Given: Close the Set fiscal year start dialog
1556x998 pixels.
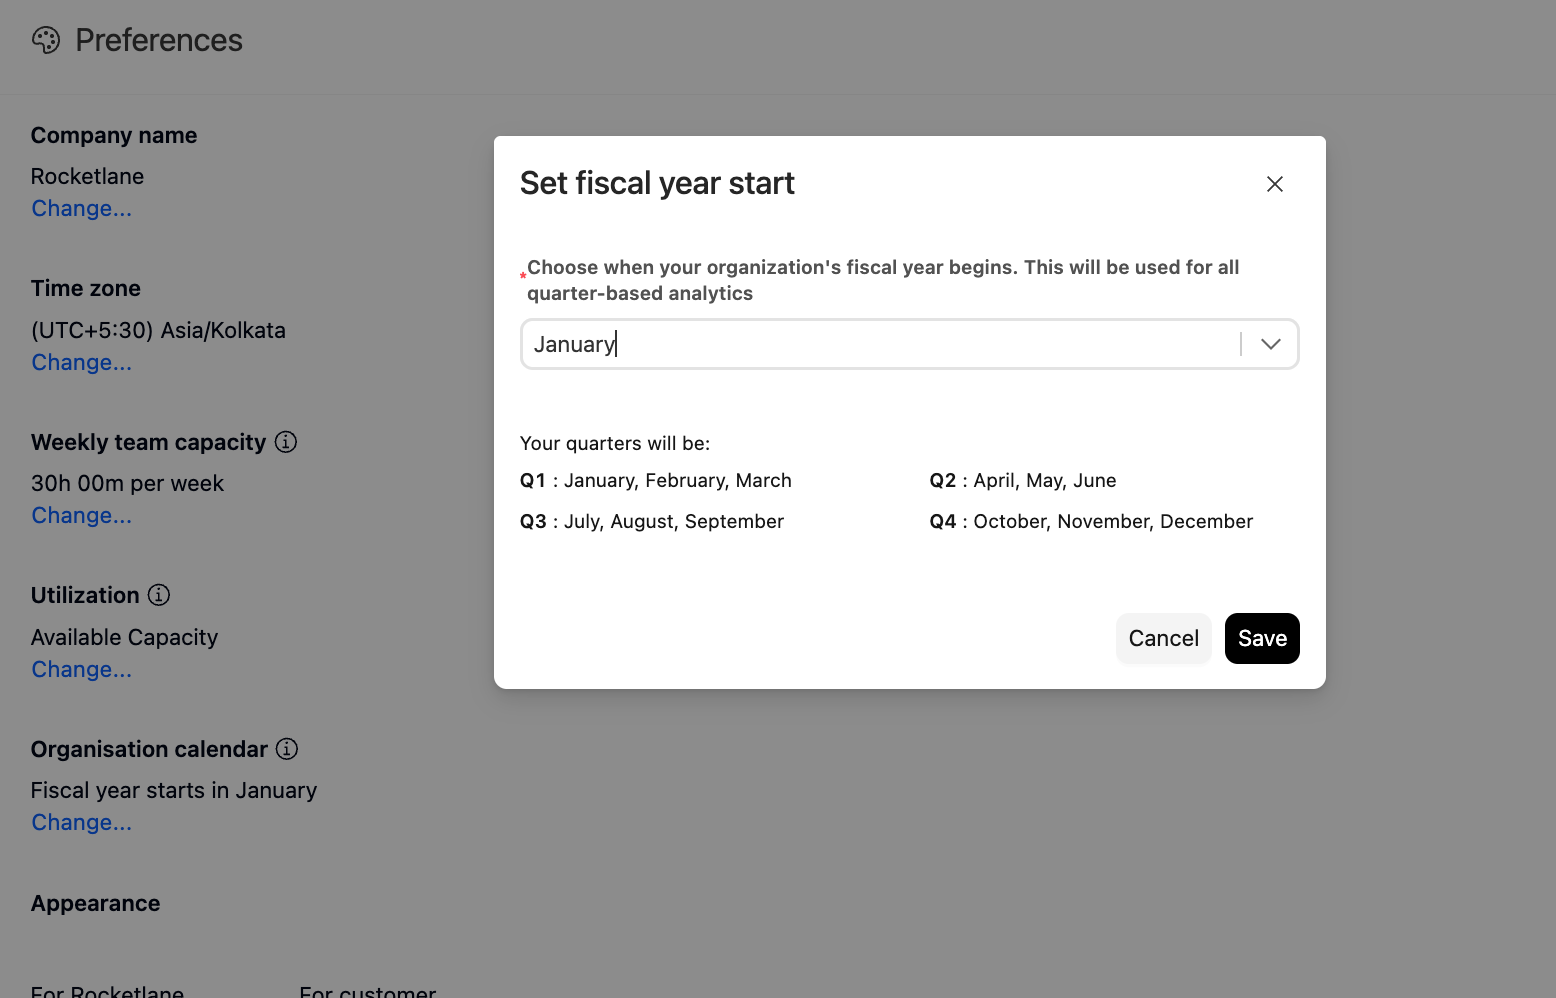Looking at the screenshot, I should [1275, 184].
